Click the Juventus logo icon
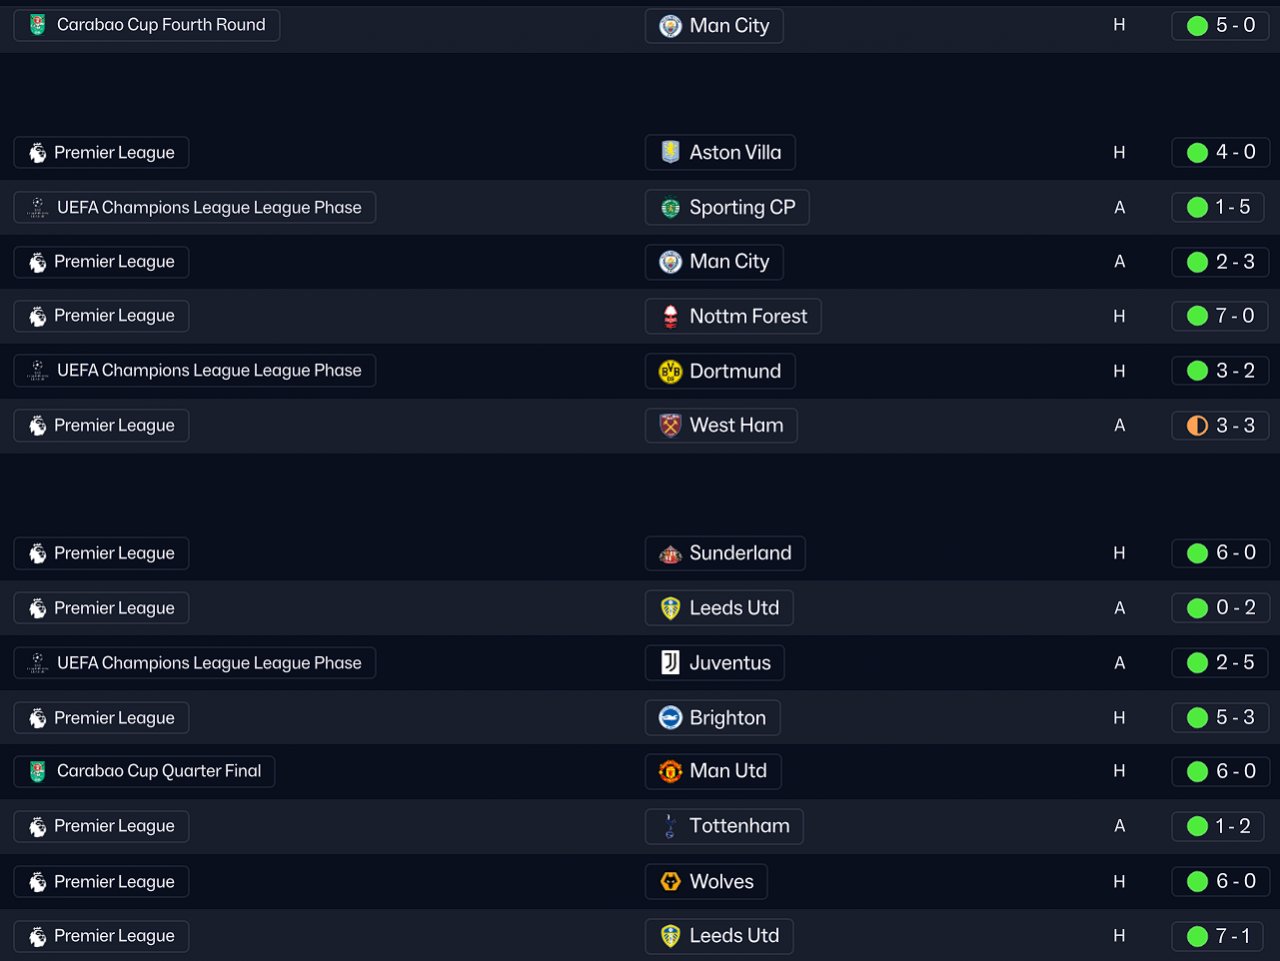1280x961 pixels. coord(670,663)
